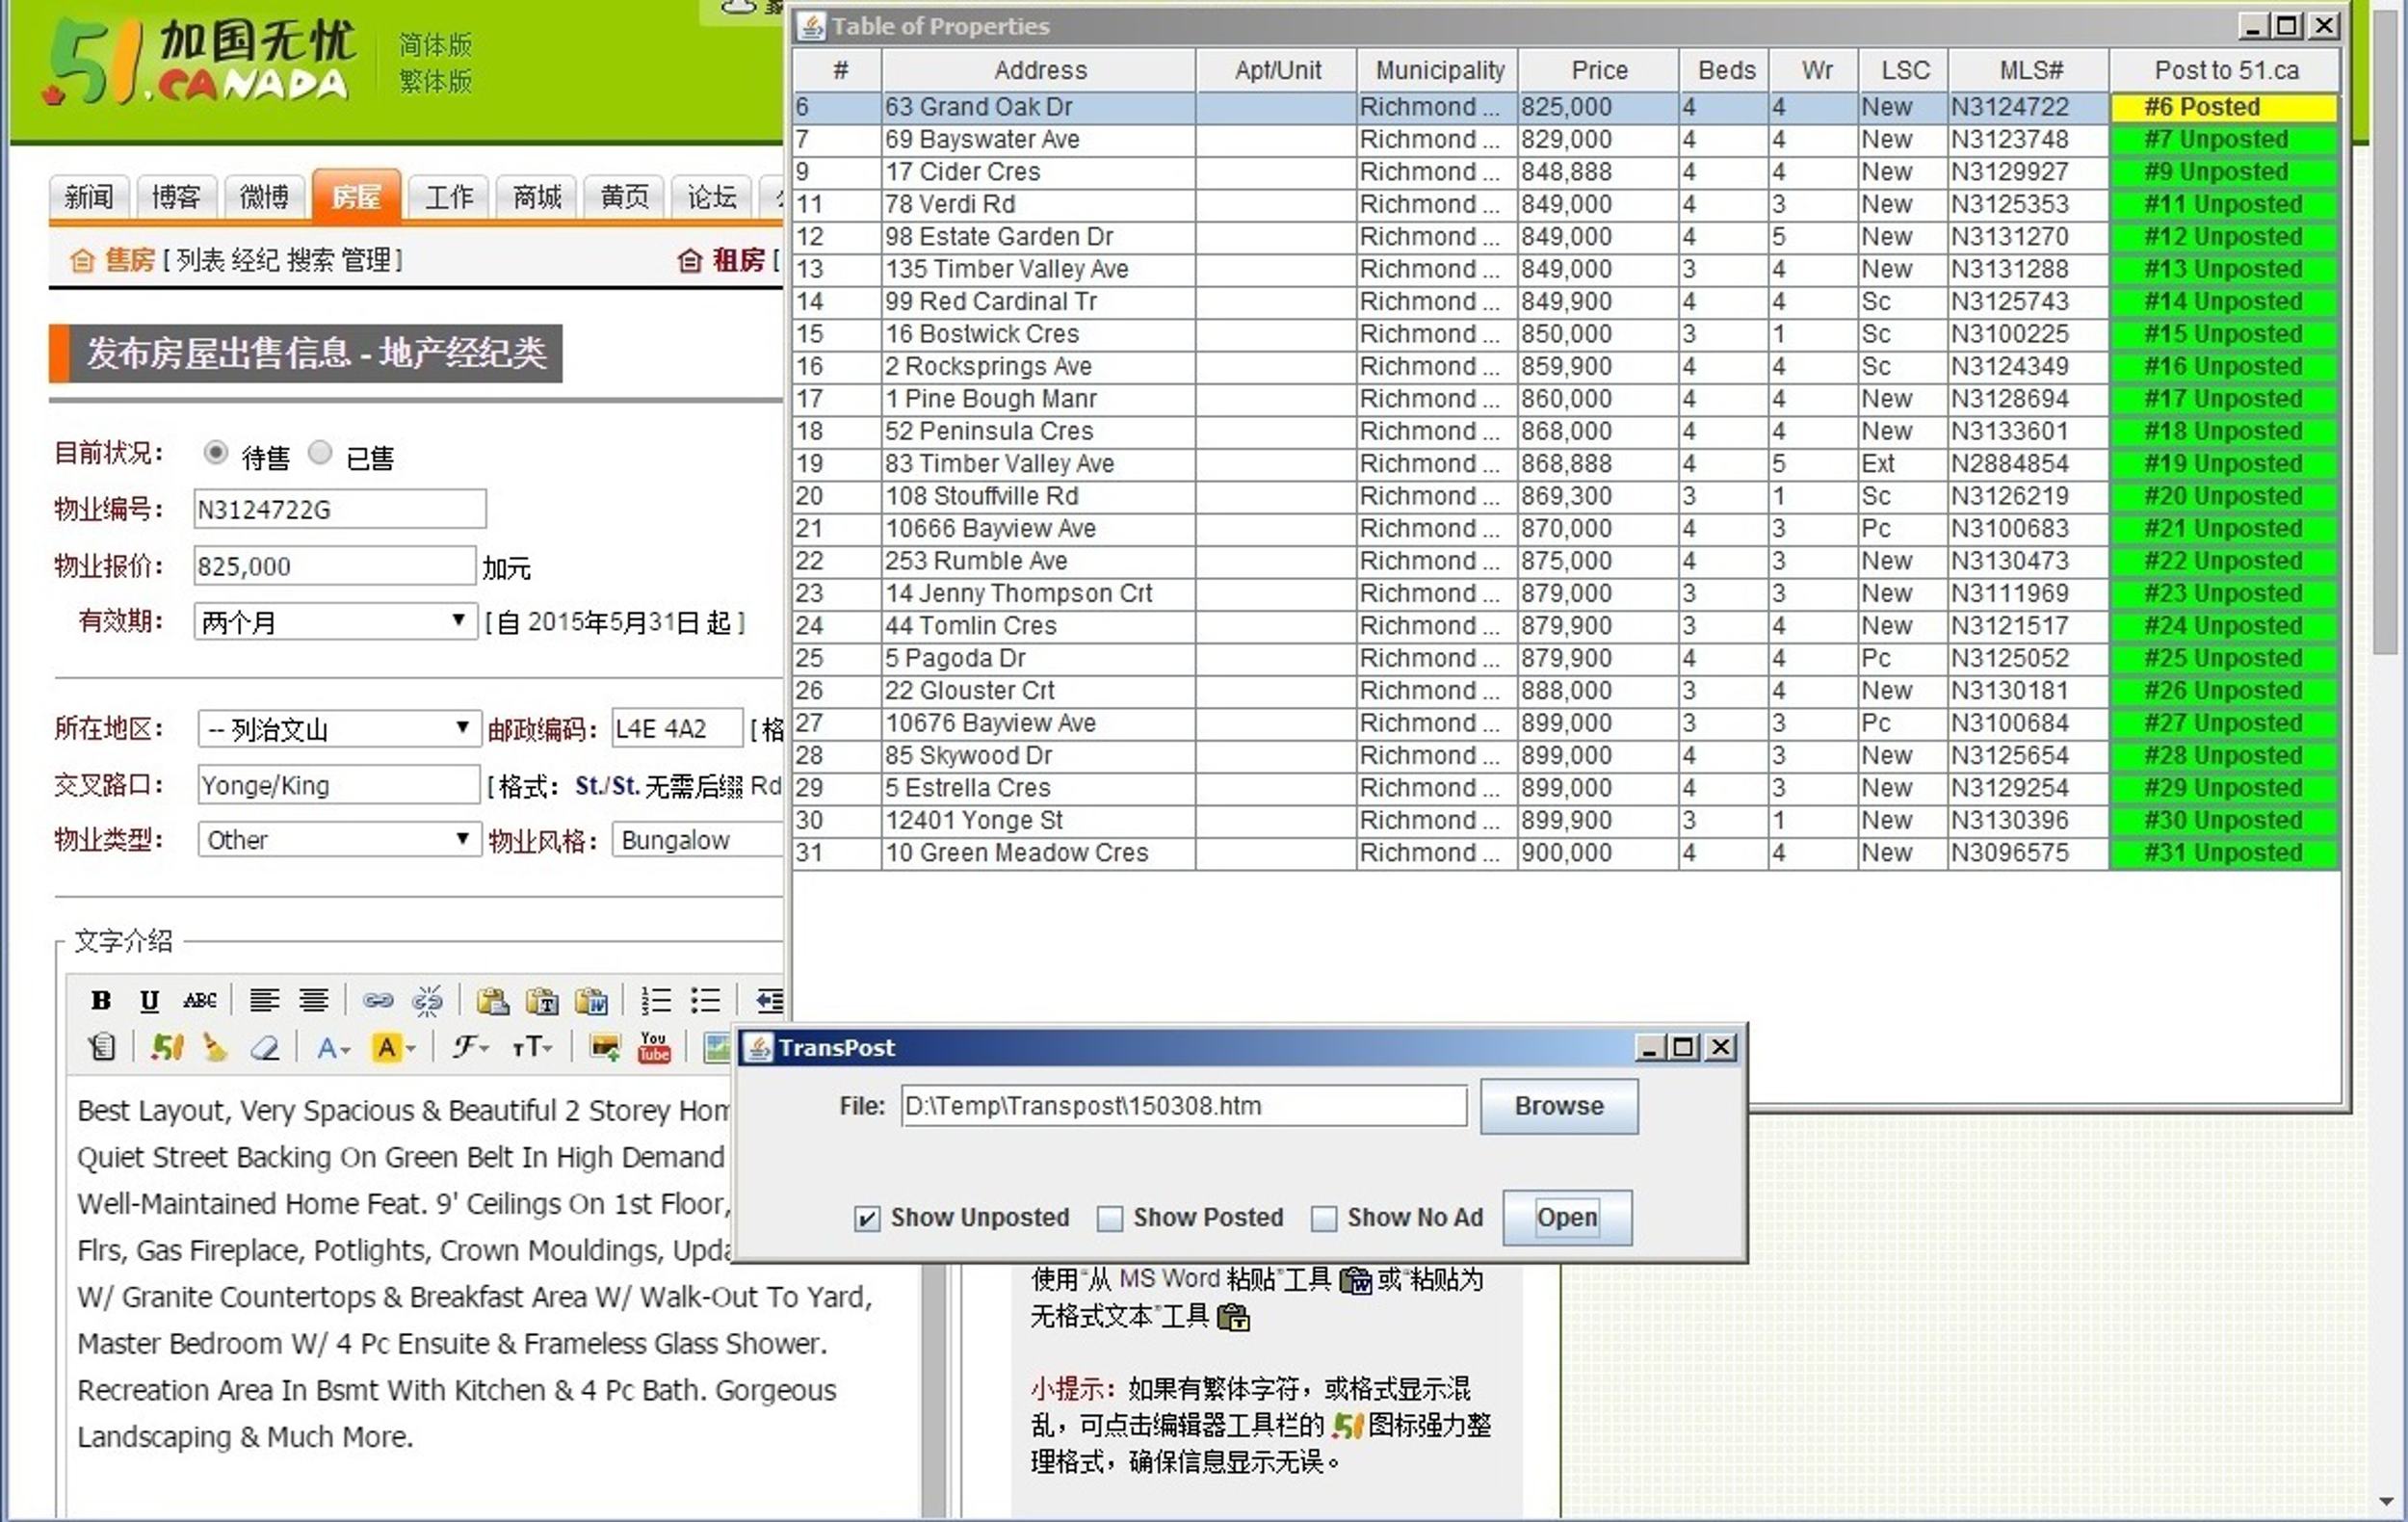The width and height of the screenshot is (2408, 1522).
Task: Expand the 物业类型 dropdown showing Other
Action: [338, 839]
